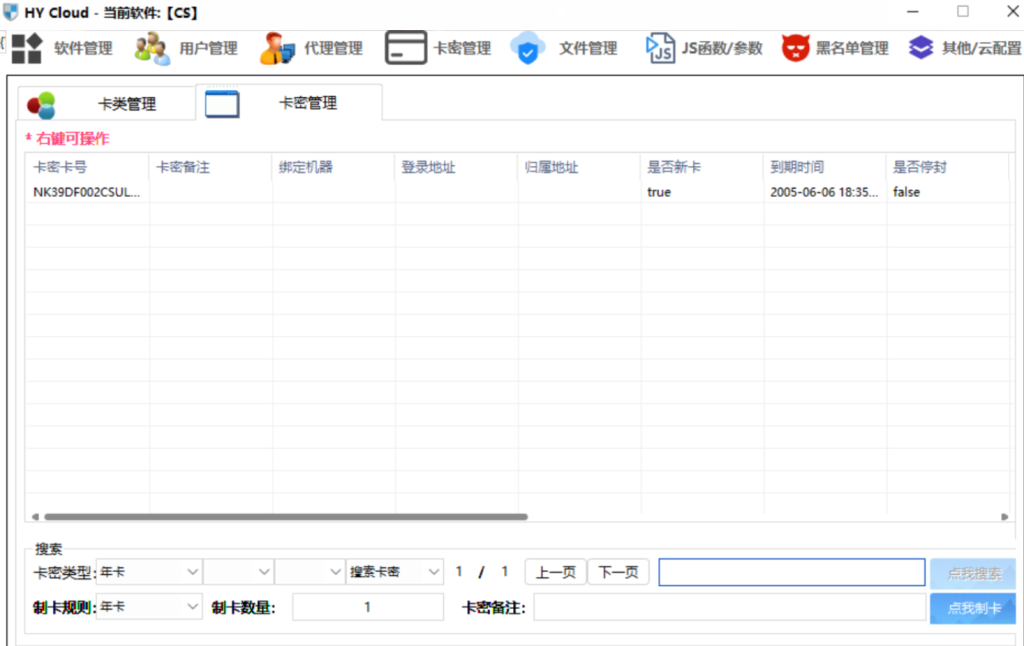Image resolution: width=1024 pixels, height=646 pixels.
Task: Click the search text input field
Action: pos(791,572)
